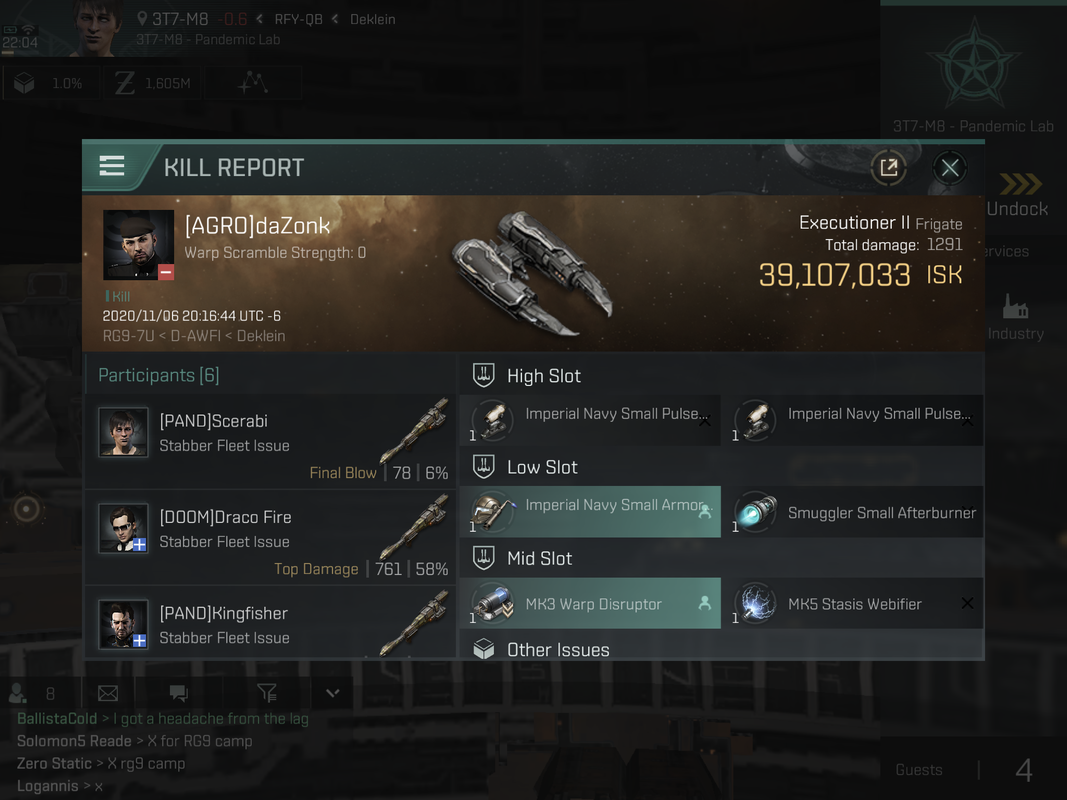Viewport: 1067px width, 800px height.
Task: Collapse the High Slot section
Action: point(721,376)
